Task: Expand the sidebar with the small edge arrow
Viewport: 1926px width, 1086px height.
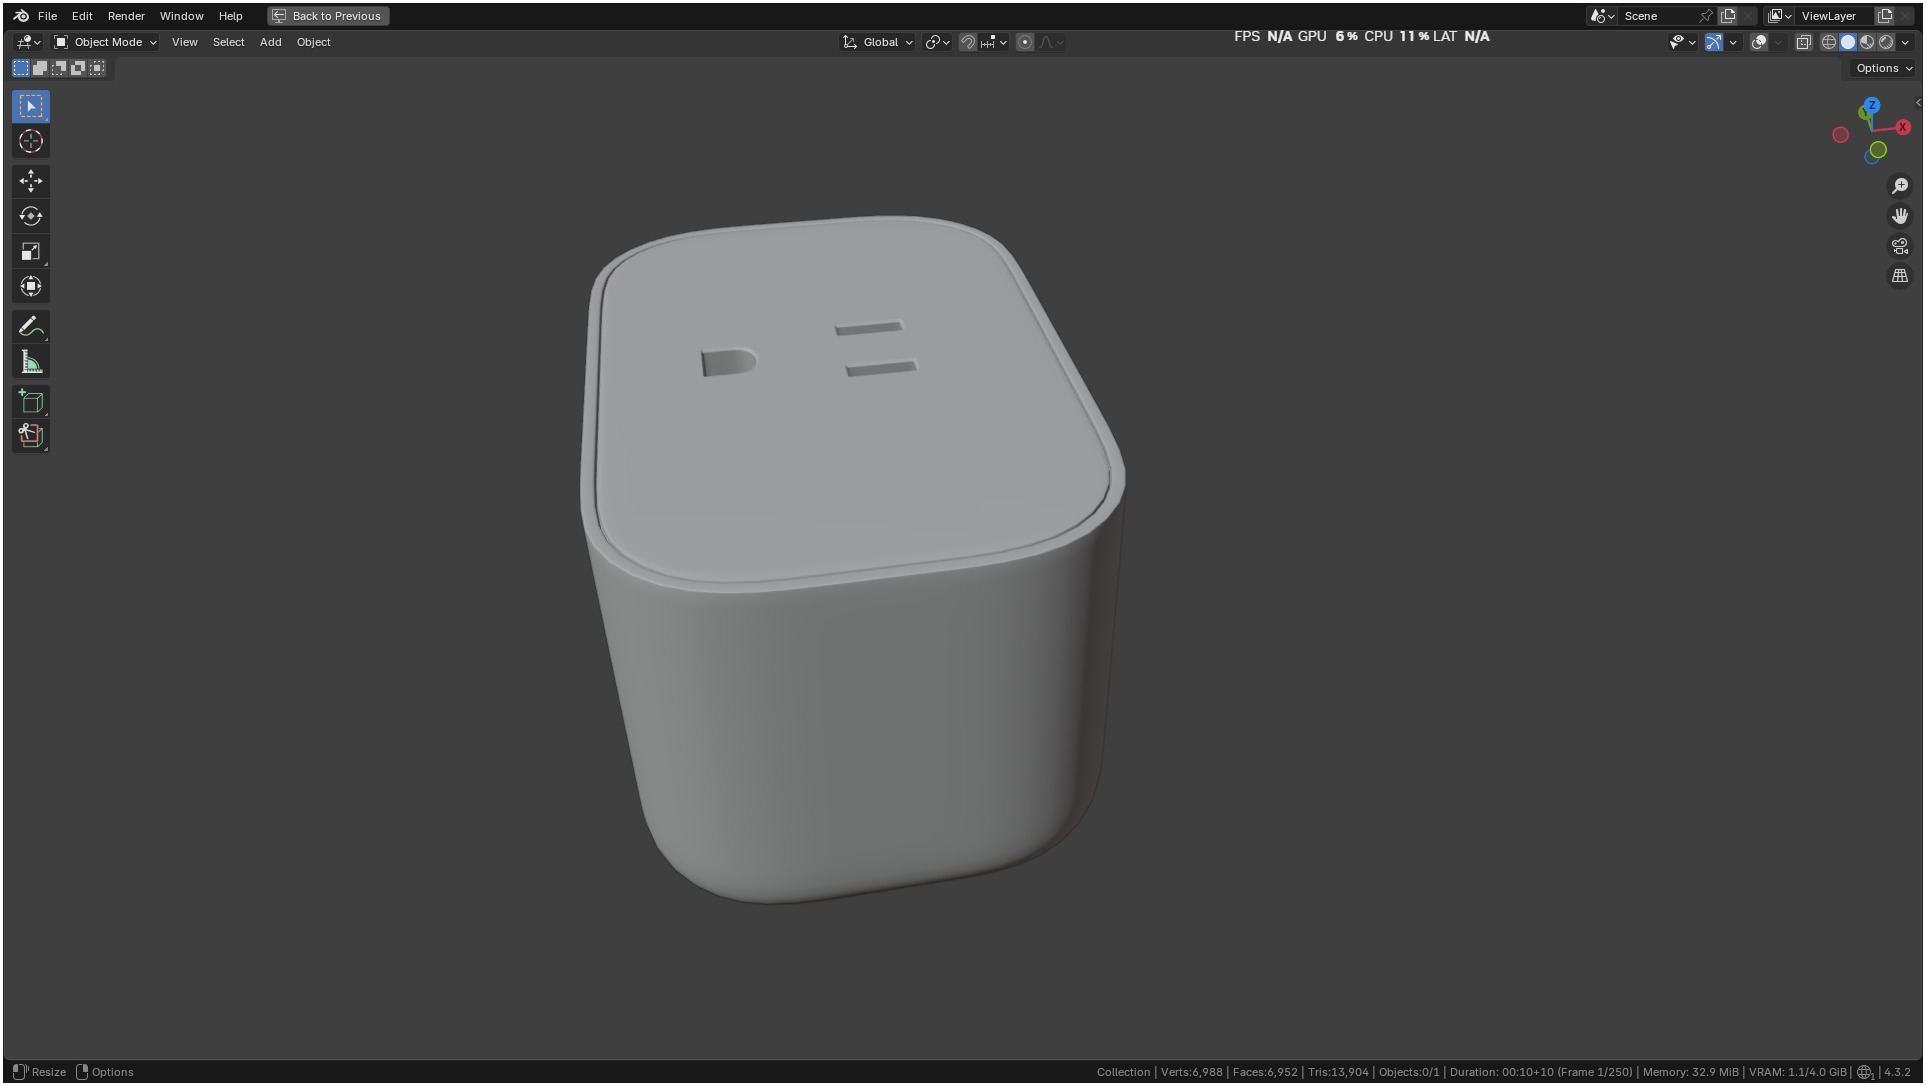Action: (x=1917, y=103)
